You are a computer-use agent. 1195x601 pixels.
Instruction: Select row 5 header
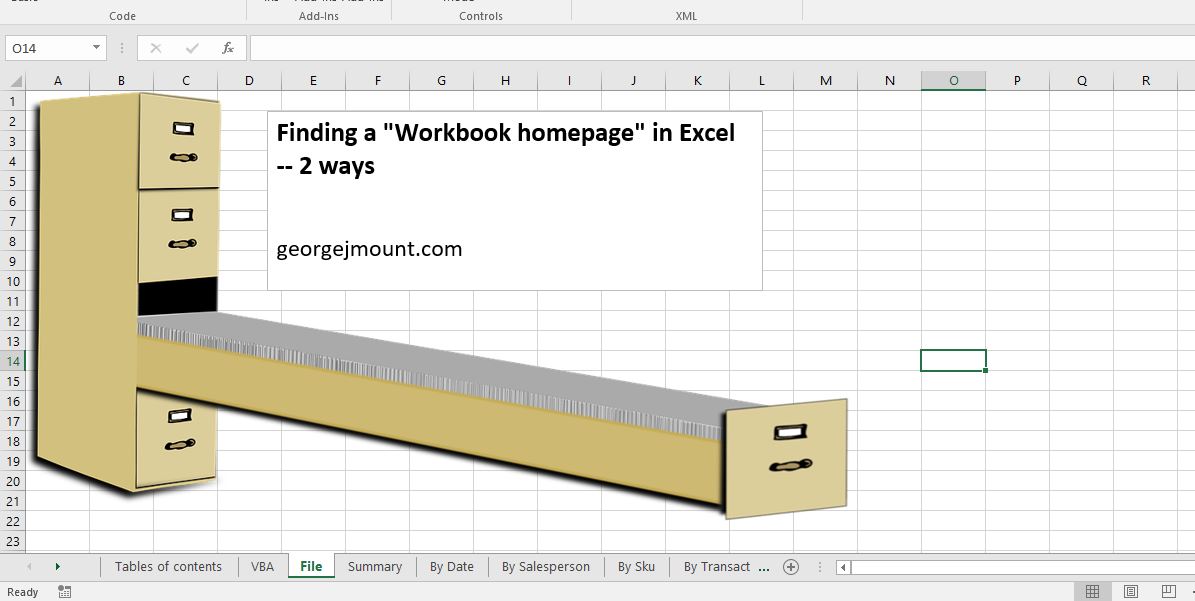[12, 181]
